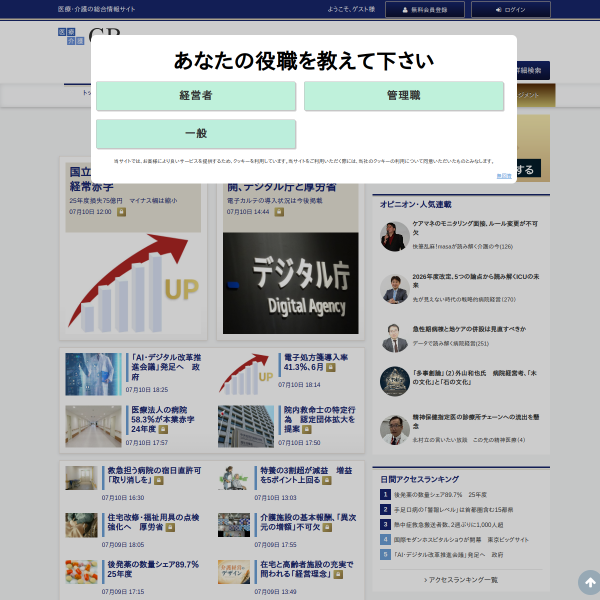Image resolution: width=600 pixels, height=600 pixels.
Task: Click the ログイン button
Action: point(511,10)
